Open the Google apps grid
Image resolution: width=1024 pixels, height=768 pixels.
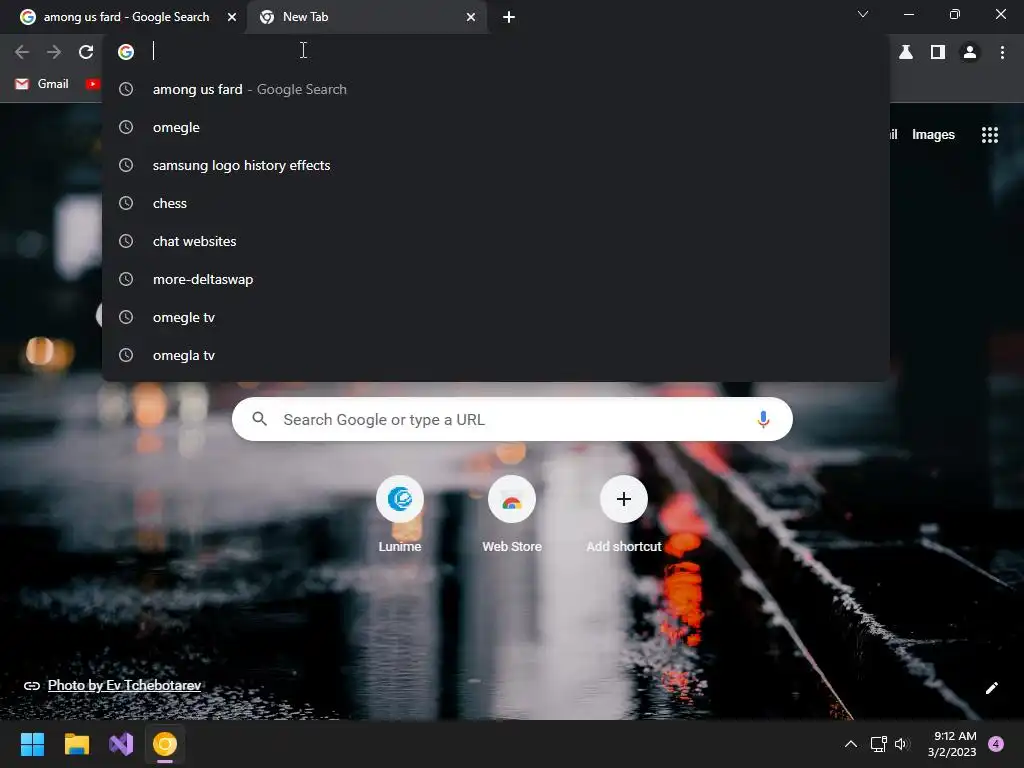pos(989,135)
